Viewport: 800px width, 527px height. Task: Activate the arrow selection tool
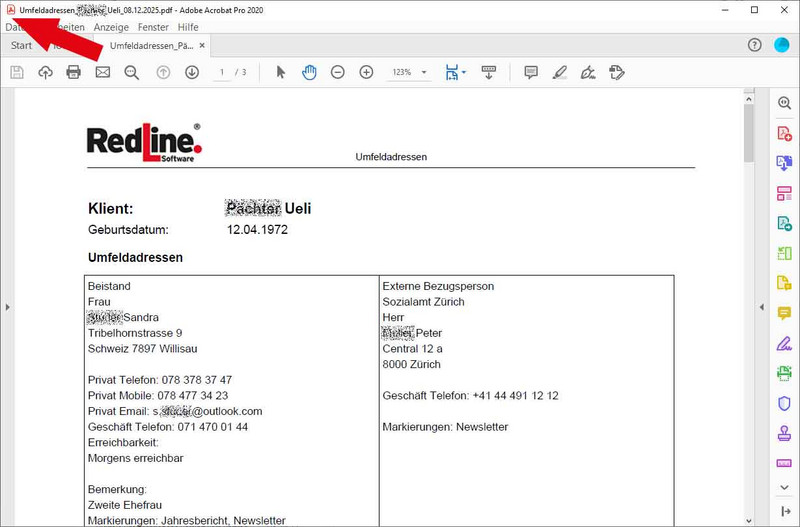[281, 72]
